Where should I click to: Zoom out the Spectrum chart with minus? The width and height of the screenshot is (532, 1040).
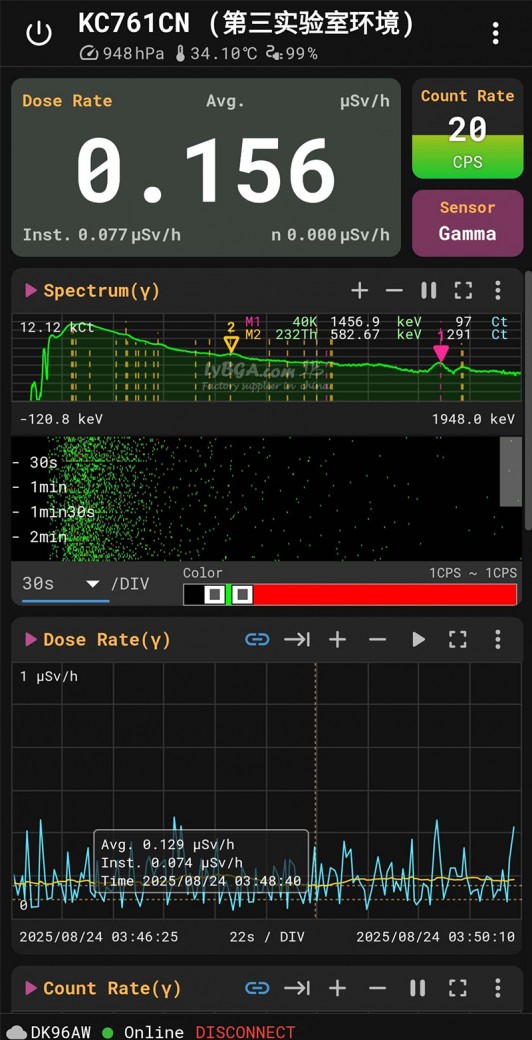(394, 291)
